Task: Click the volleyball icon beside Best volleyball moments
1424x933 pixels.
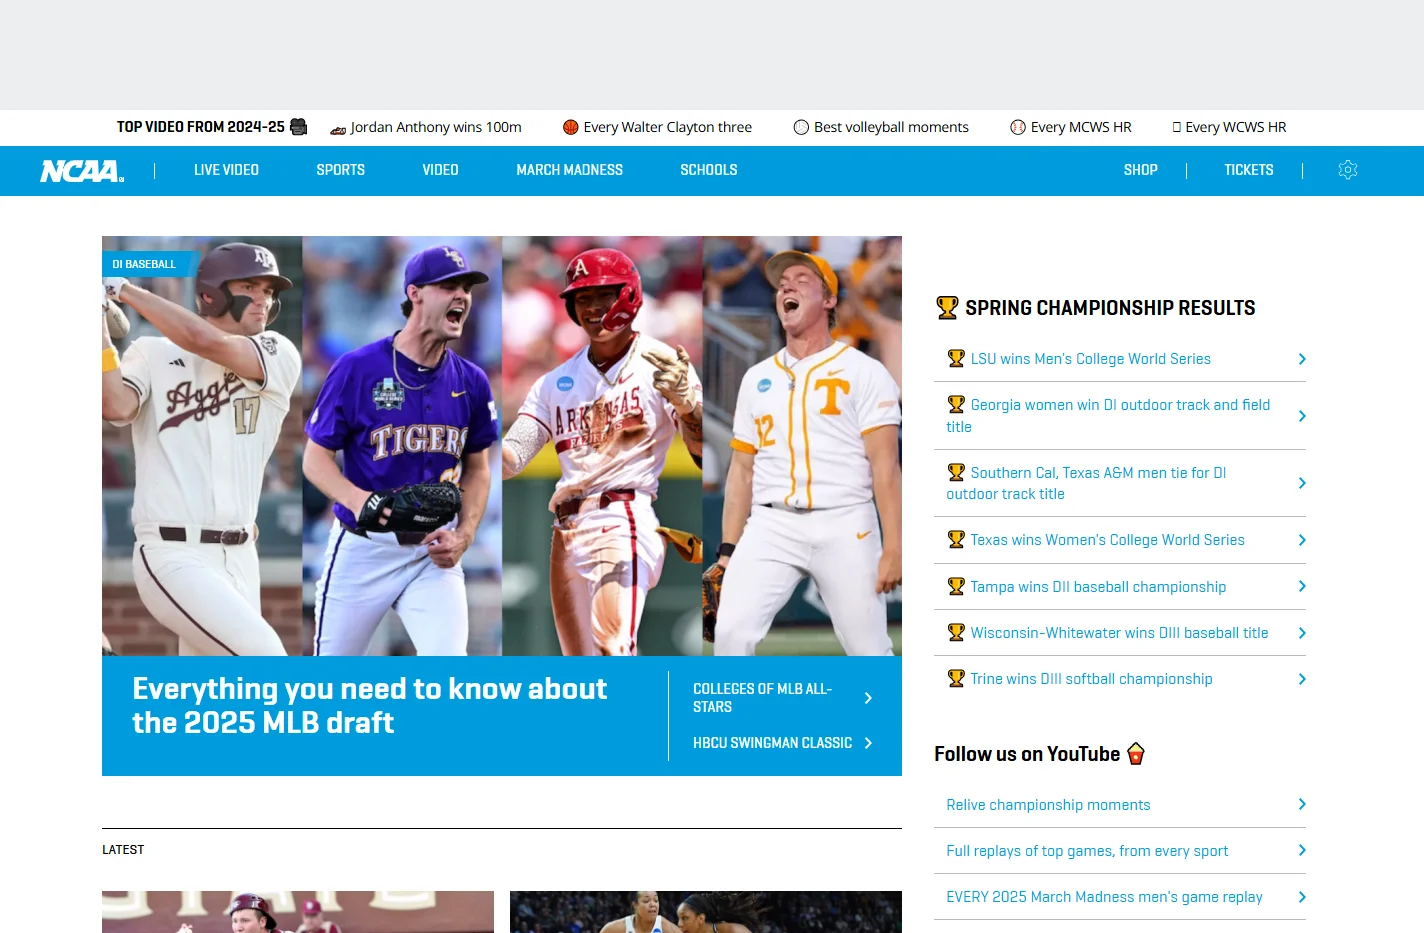Action: pos(801,127)
